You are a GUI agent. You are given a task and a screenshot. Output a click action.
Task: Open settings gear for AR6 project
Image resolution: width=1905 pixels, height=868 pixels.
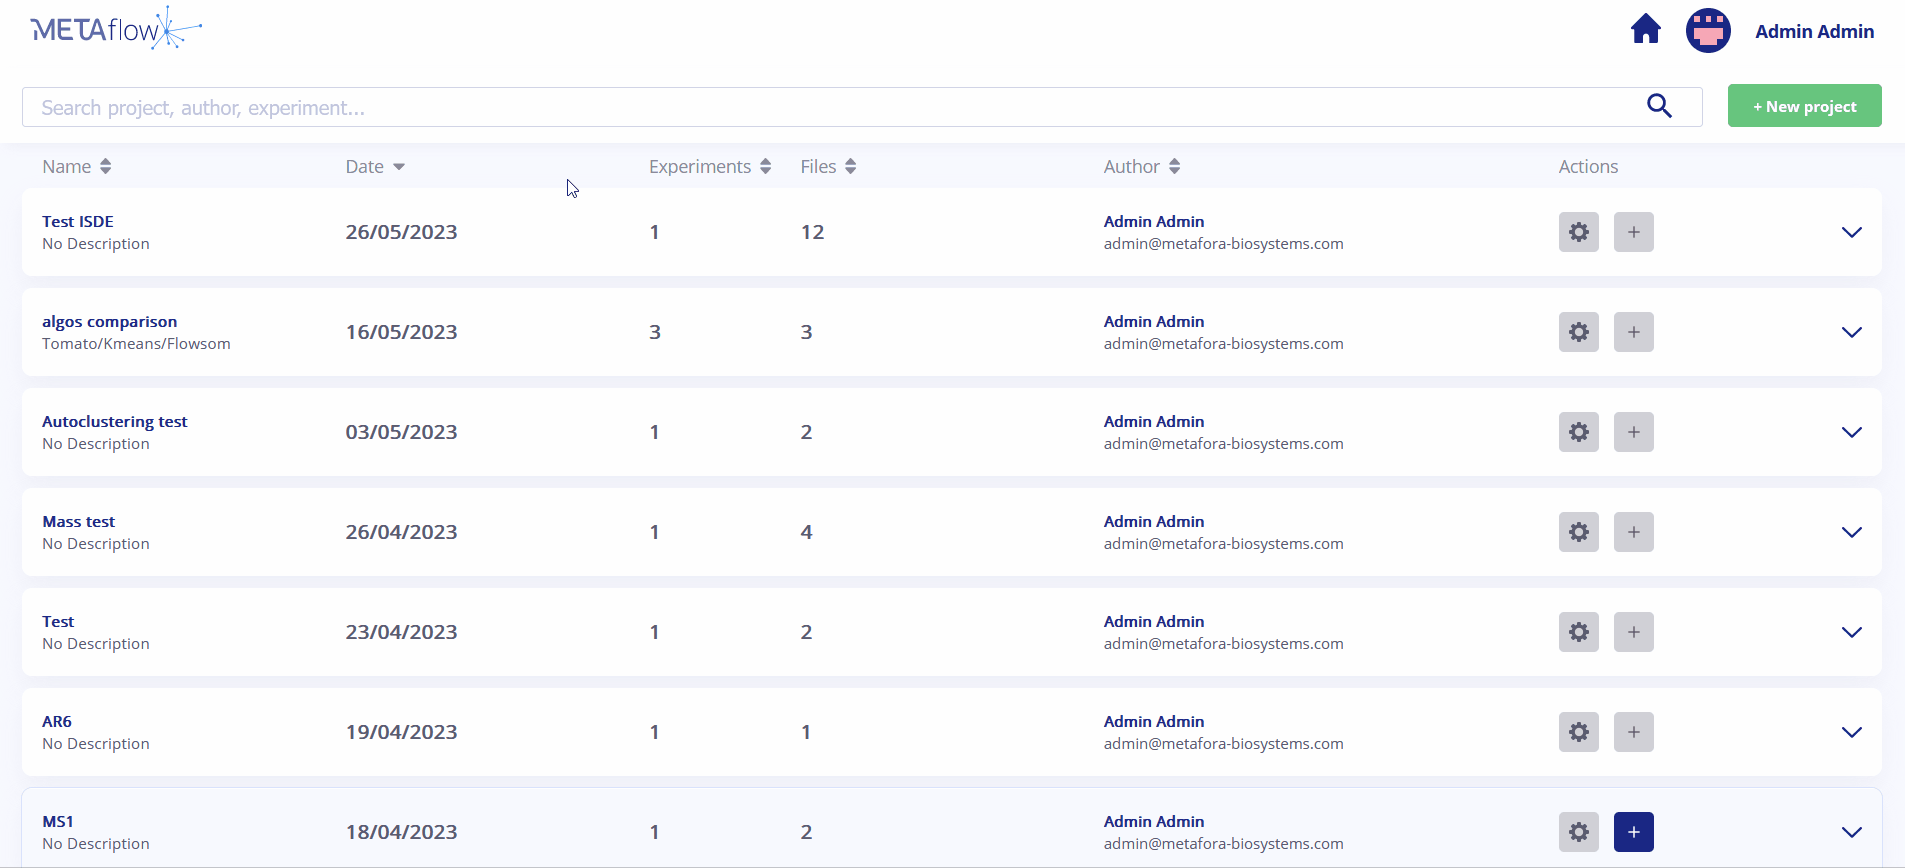(1578, 732)
